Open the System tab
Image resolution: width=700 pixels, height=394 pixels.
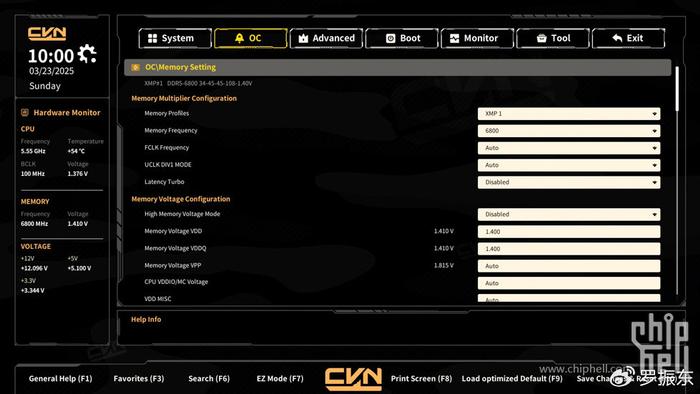[x=175, y=38]
